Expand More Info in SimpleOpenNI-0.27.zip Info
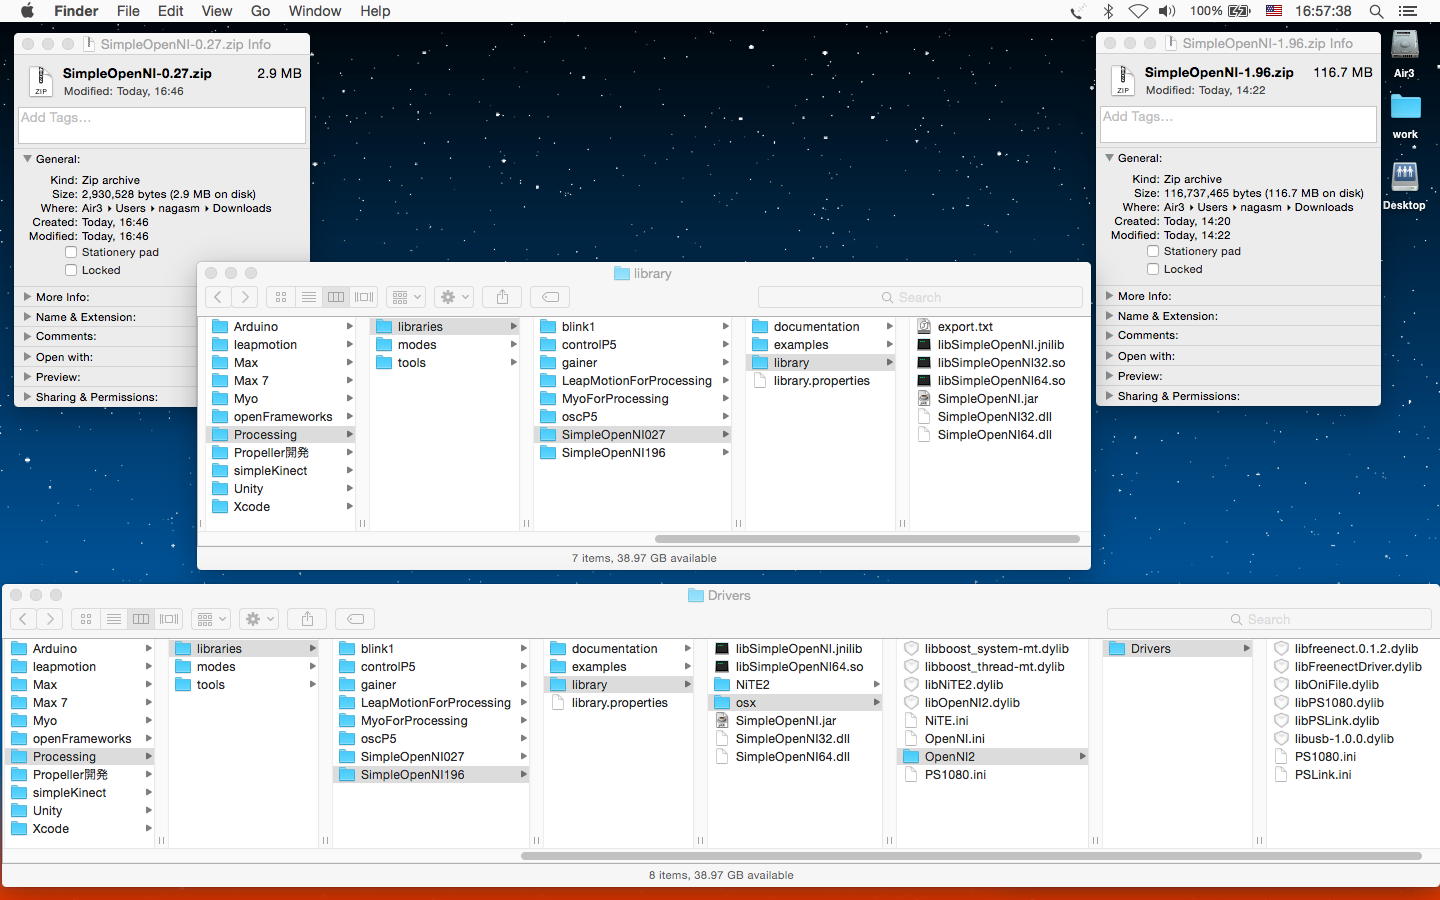The height and width of the screenshot is (900, 1440). (28, 297)
